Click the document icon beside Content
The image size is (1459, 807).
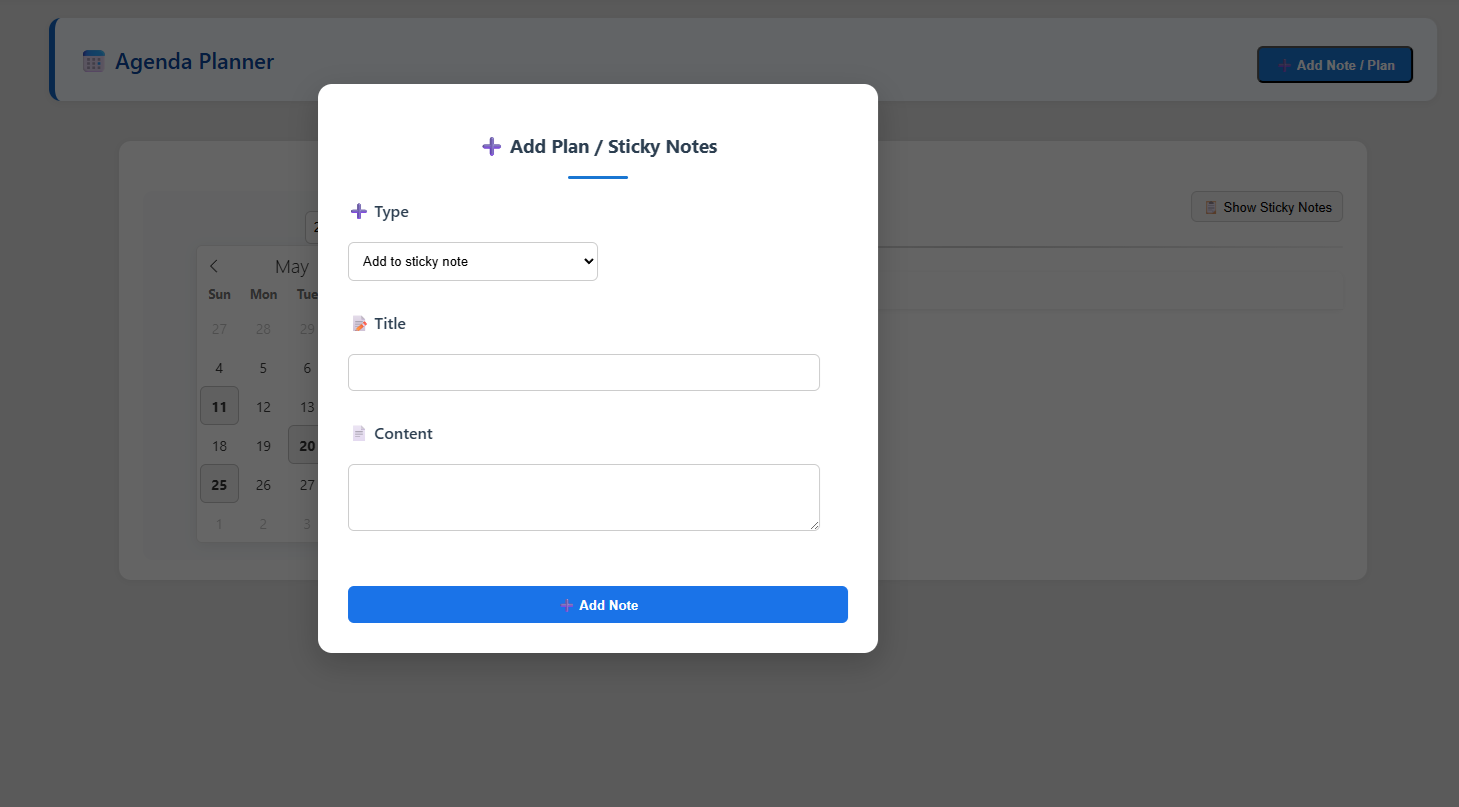[x=359, y=434]
